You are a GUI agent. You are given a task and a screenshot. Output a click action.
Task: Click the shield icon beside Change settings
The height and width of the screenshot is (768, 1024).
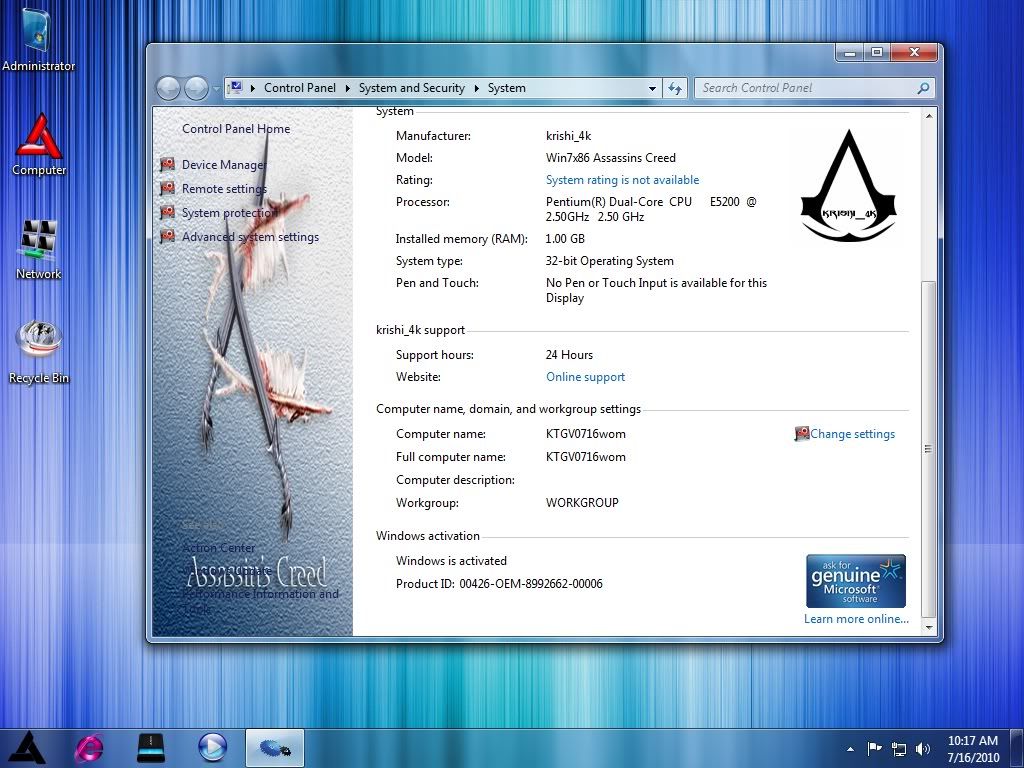tap(801, 434)
